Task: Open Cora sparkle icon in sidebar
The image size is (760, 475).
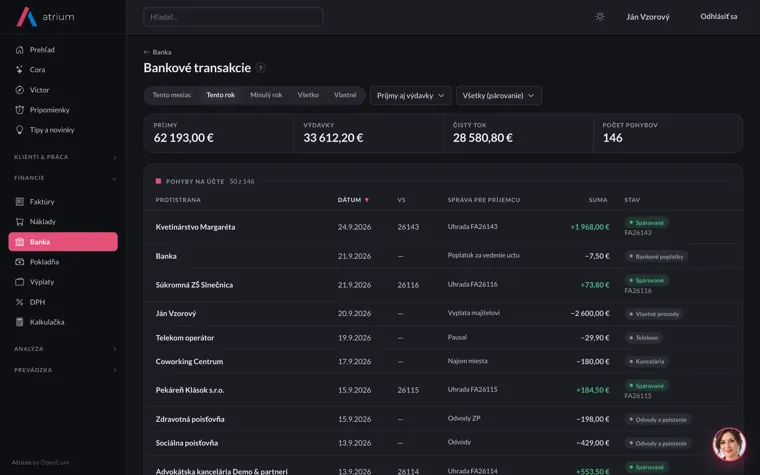Action: pyautogui.click(x=19, y=69)
